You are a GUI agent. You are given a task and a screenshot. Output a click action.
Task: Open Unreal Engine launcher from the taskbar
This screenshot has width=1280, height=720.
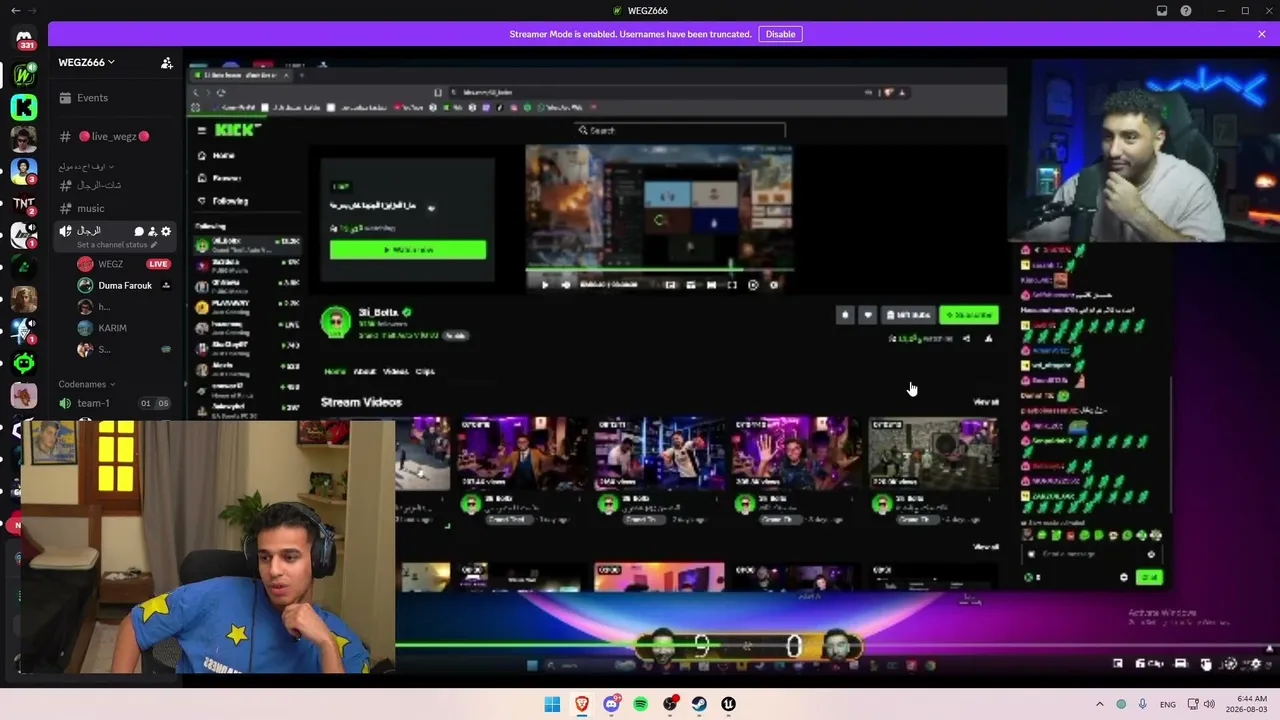click(729, 704)
